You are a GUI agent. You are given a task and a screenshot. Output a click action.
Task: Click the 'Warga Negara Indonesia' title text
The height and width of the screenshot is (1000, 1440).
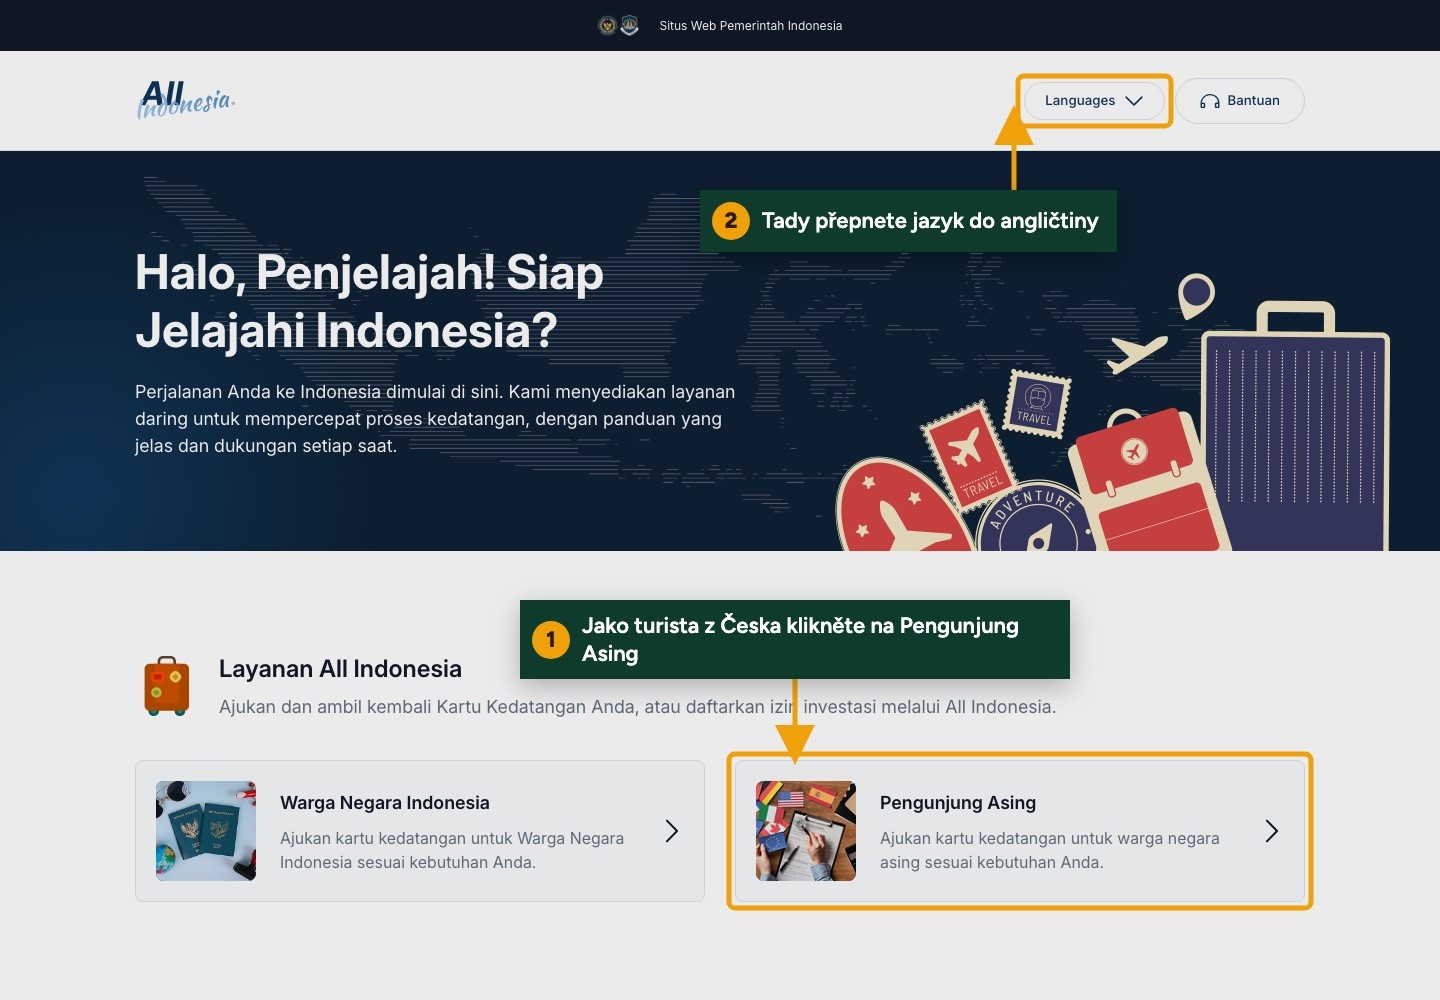click(385, 803)
